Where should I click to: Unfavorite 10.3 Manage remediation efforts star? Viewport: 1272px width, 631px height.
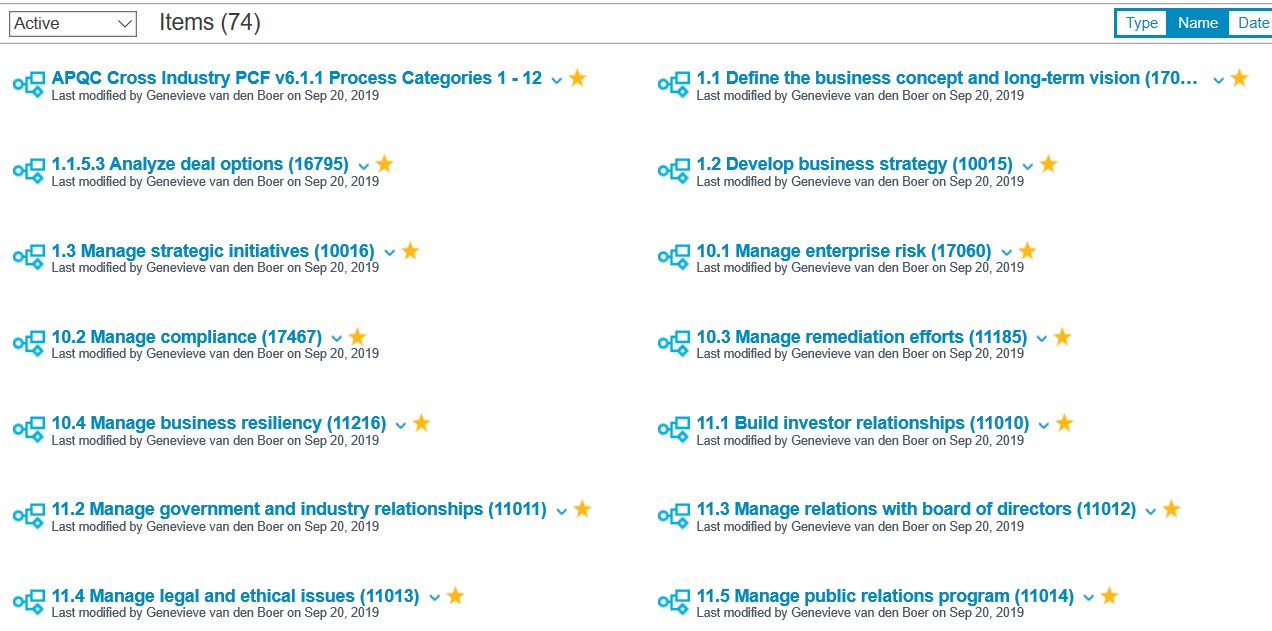coord(1062,337)
